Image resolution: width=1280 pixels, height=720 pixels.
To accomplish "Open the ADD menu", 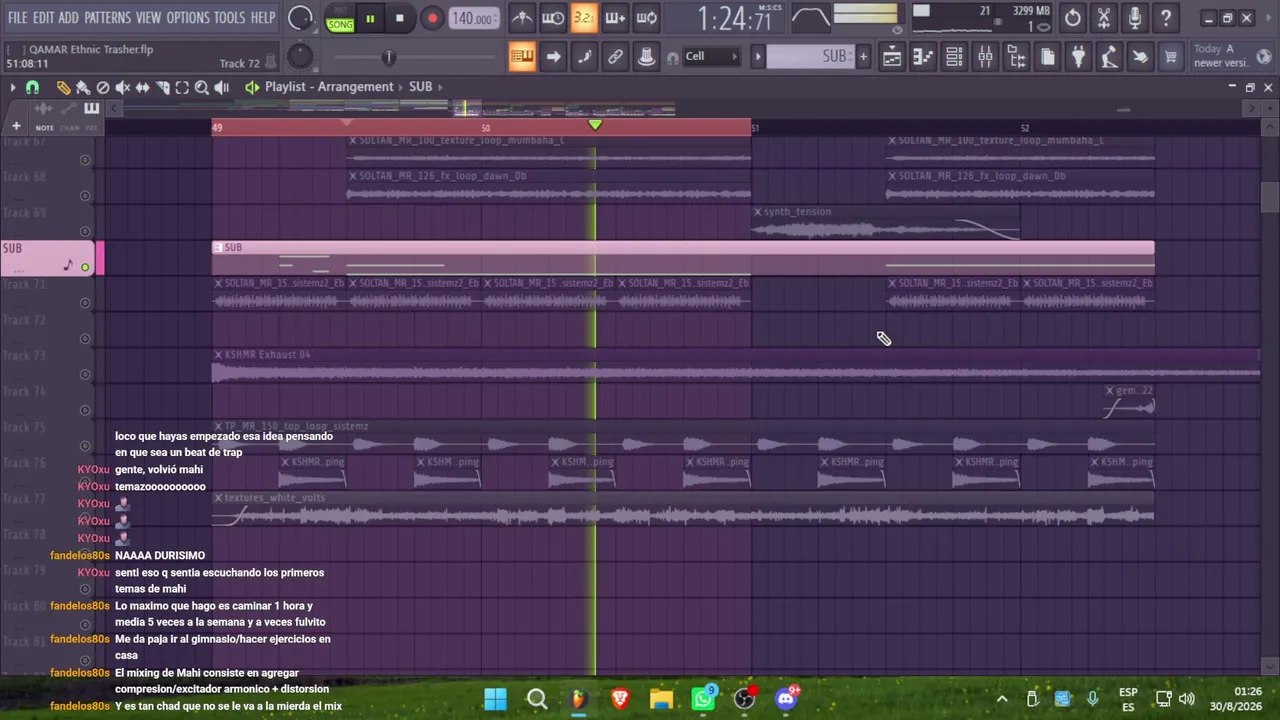I will pos(68,18).
